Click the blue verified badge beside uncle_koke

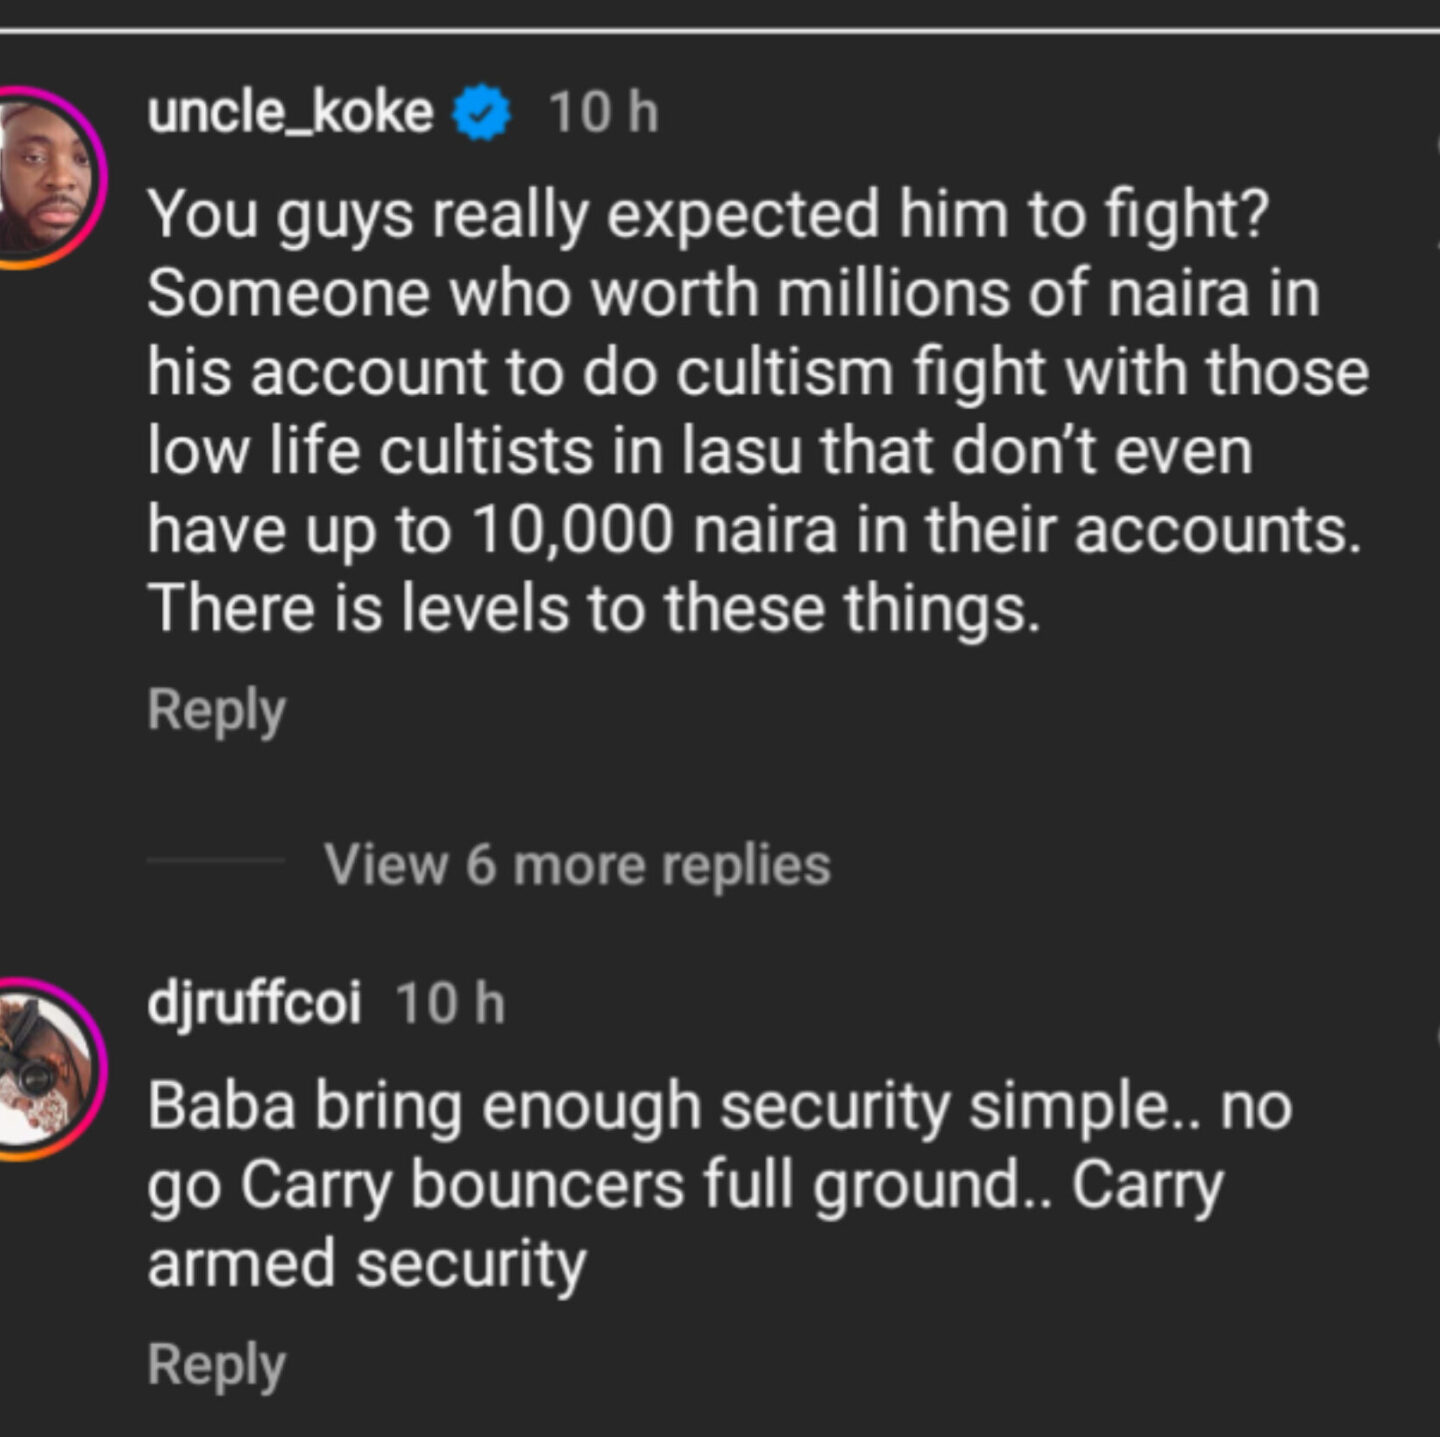point(481,112)
